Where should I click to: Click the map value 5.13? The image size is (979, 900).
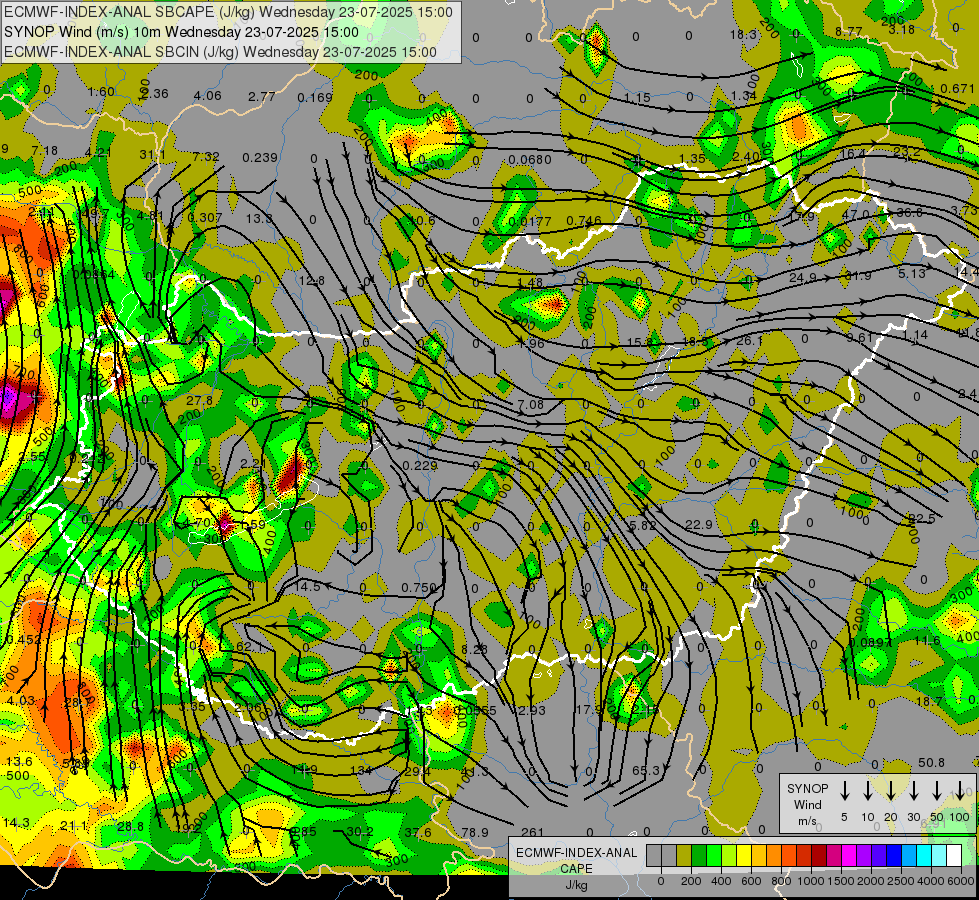912,274
